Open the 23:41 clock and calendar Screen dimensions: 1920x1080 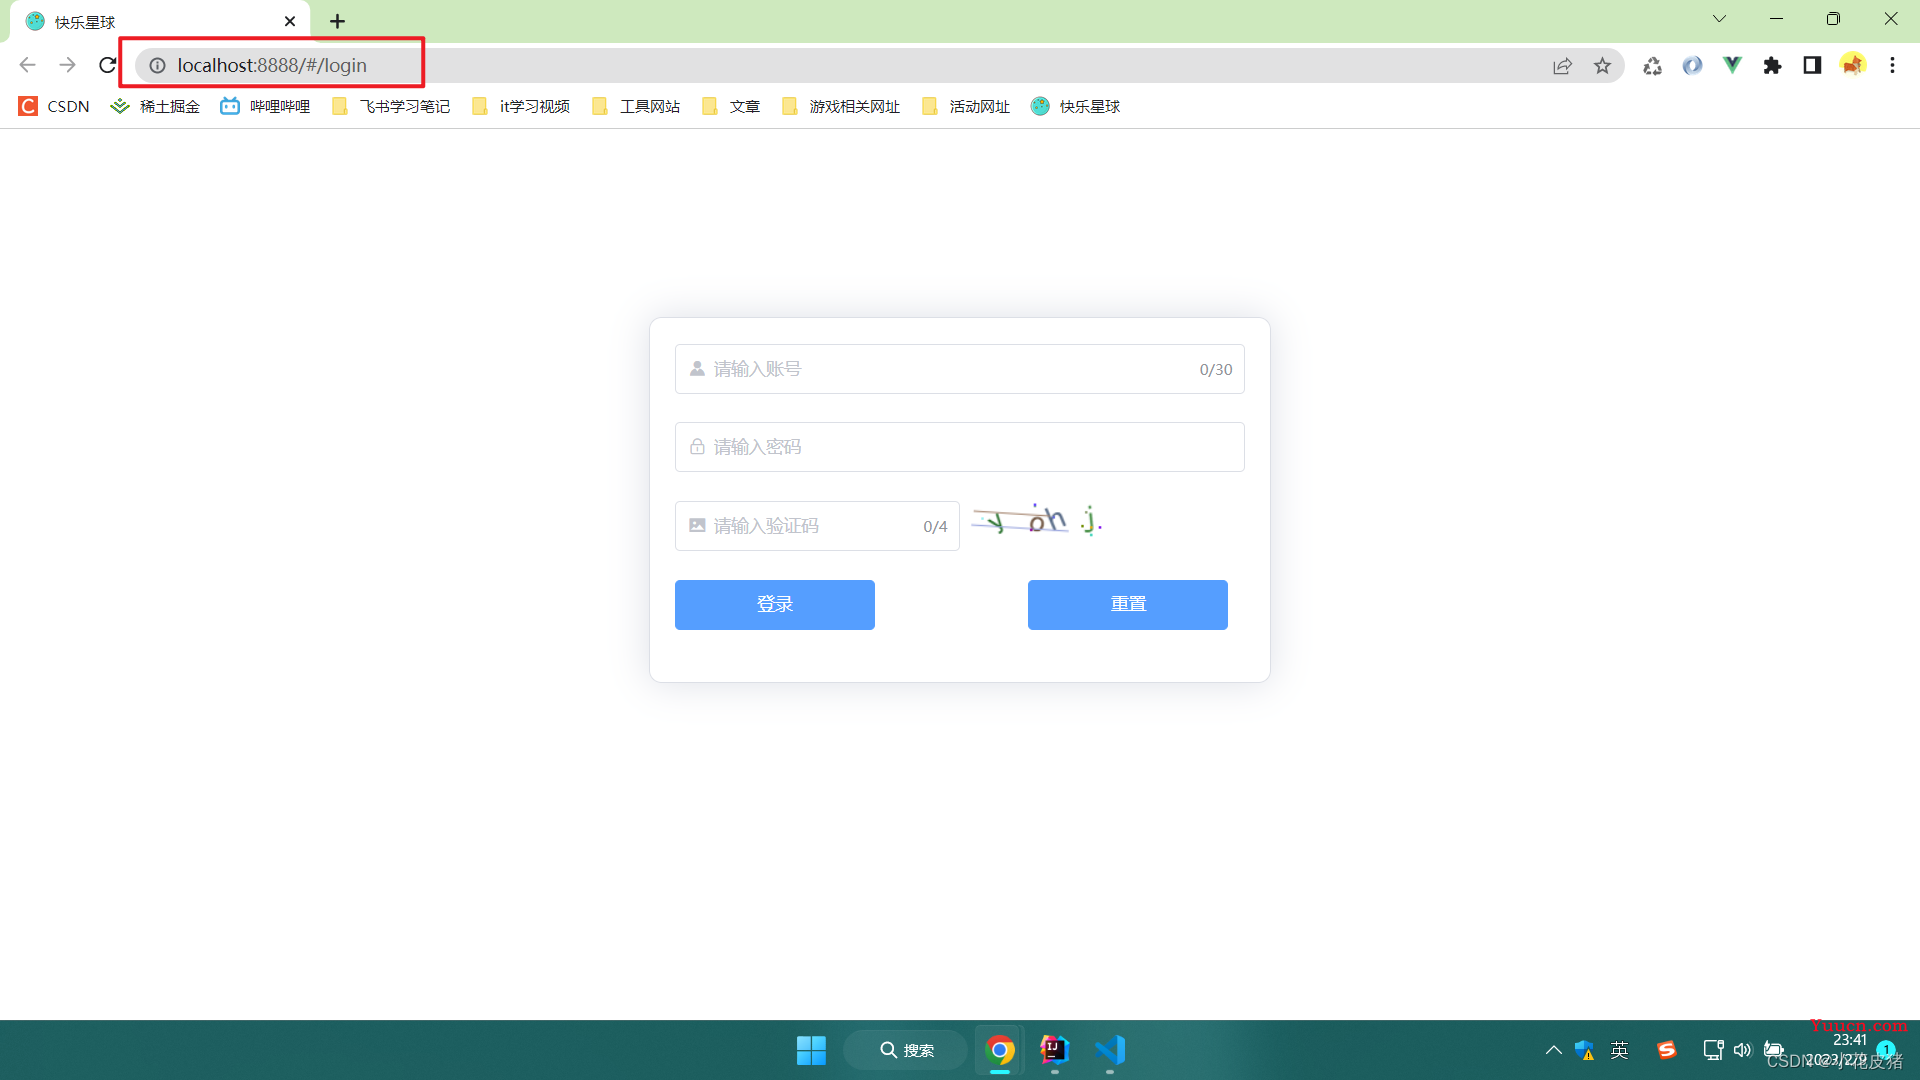tap(1837, 1050)
